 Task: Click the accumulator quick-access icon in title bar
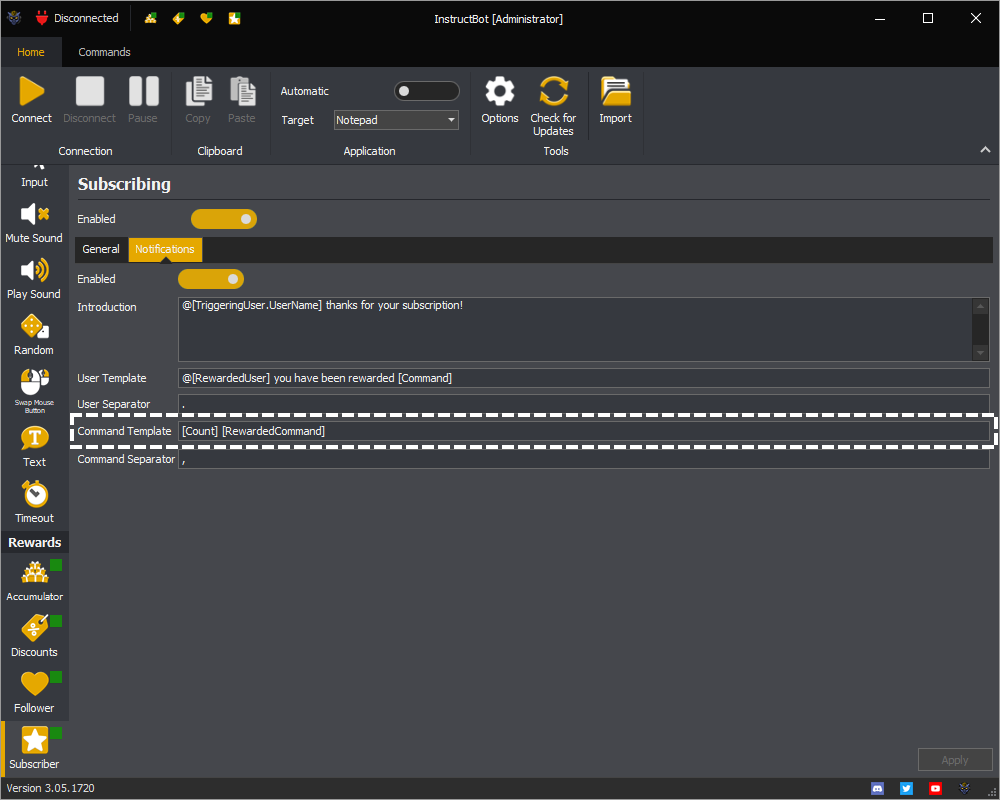tap(151, 19)
